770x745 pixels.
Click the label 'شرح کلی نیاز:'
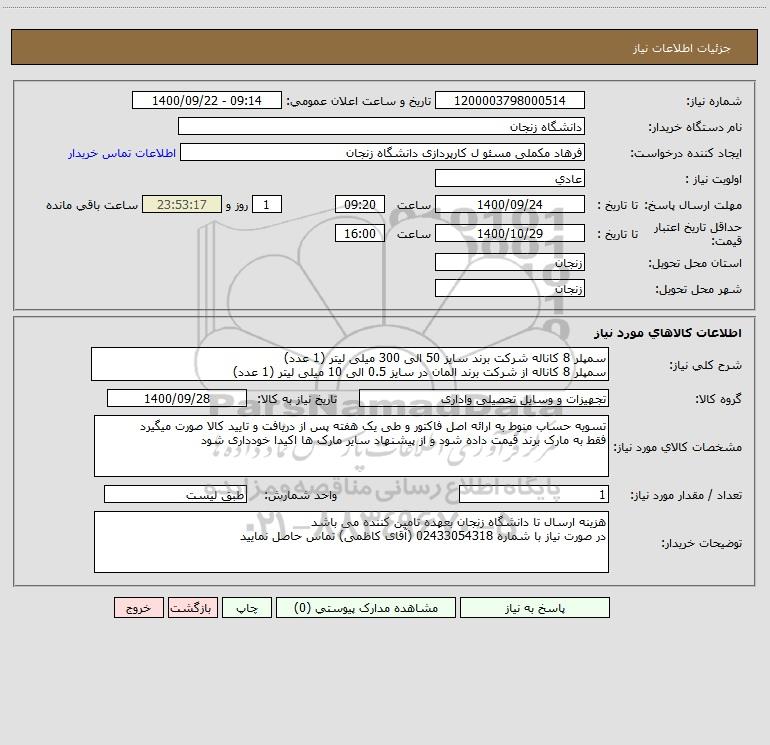pyautogui.click(x=706, y=365)
